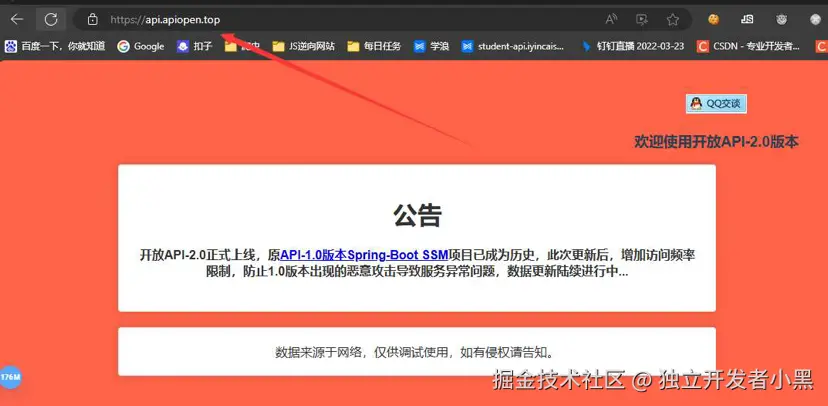Open the 176M floating badge
This screenshot has width=828, height=406.
point(10,377)
